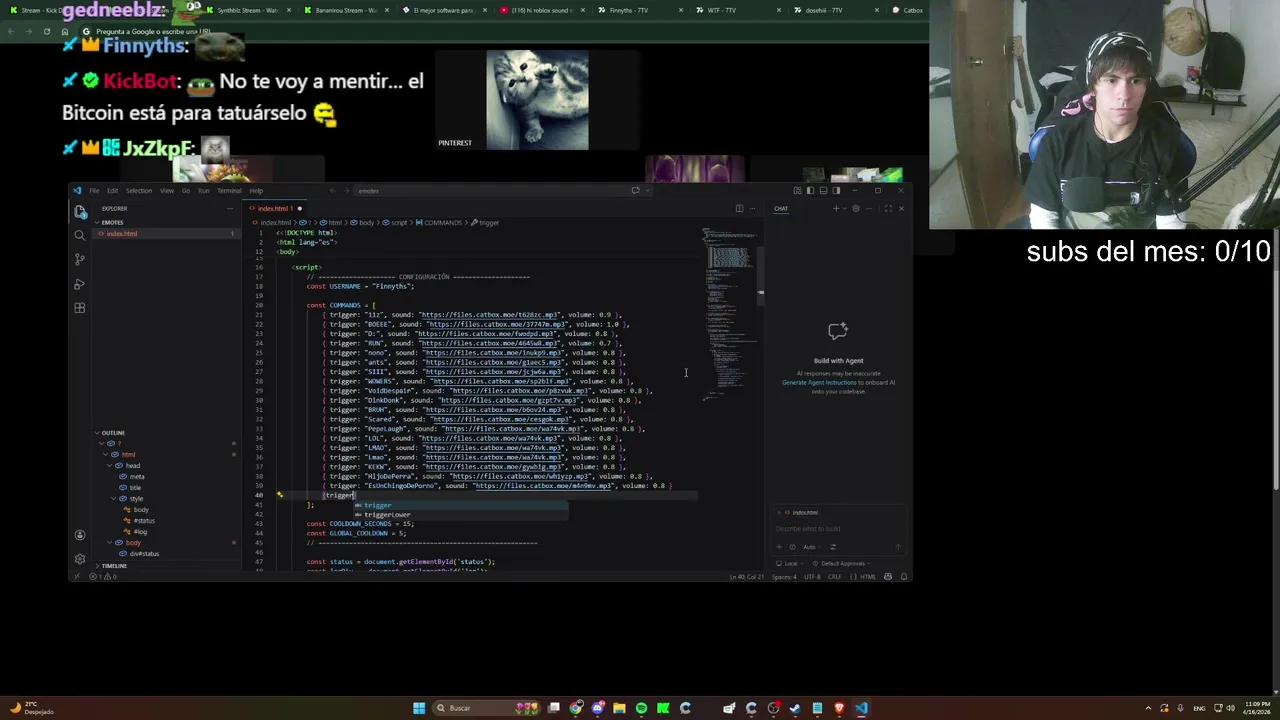Open the Windows Start menu
Image resolution: width=1280 pixels, height=720 pixels.
419,708
